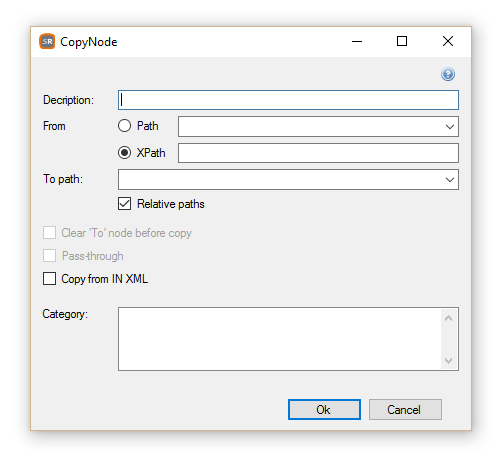Click inside the From Path combo box
Viewport: 495px width, 458px height.
tap(318, 127)
